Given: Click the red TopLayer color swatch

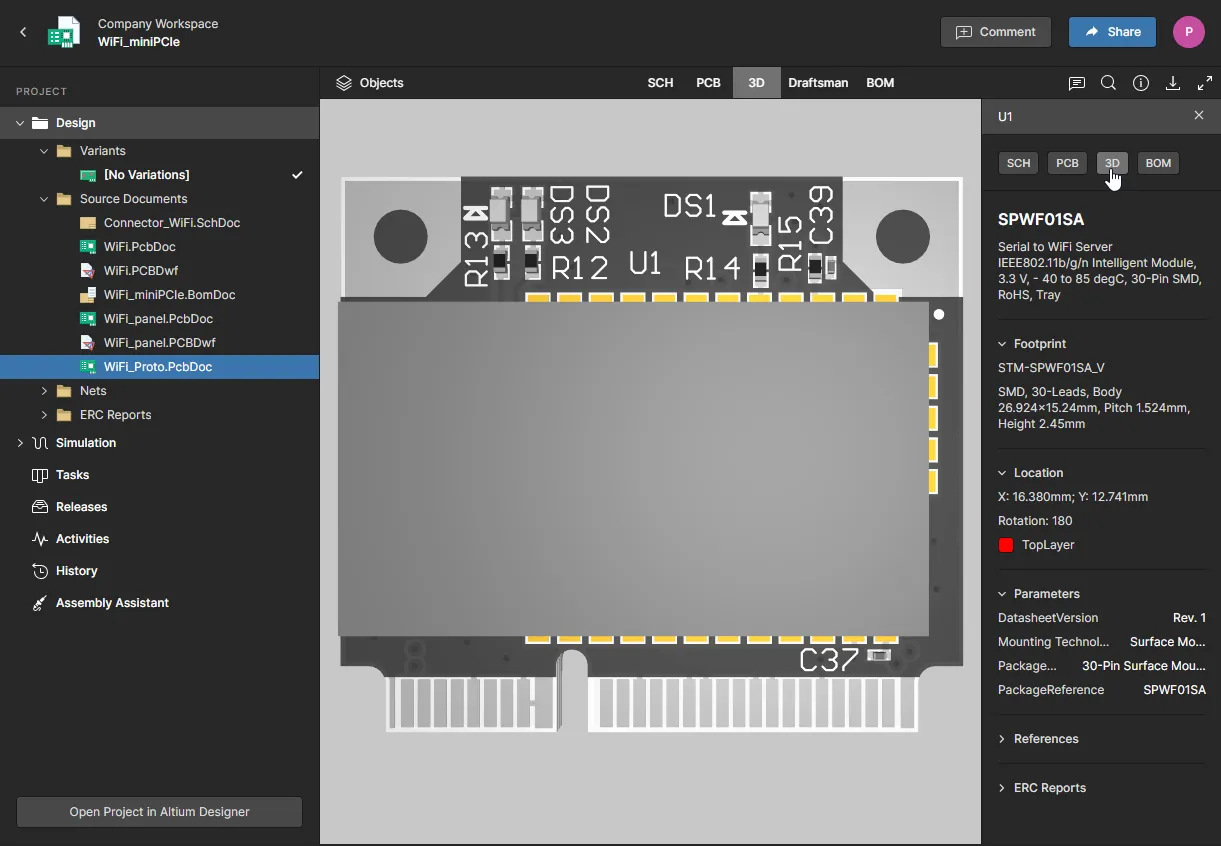Looking at the screenshot, I should point(1006,545).
